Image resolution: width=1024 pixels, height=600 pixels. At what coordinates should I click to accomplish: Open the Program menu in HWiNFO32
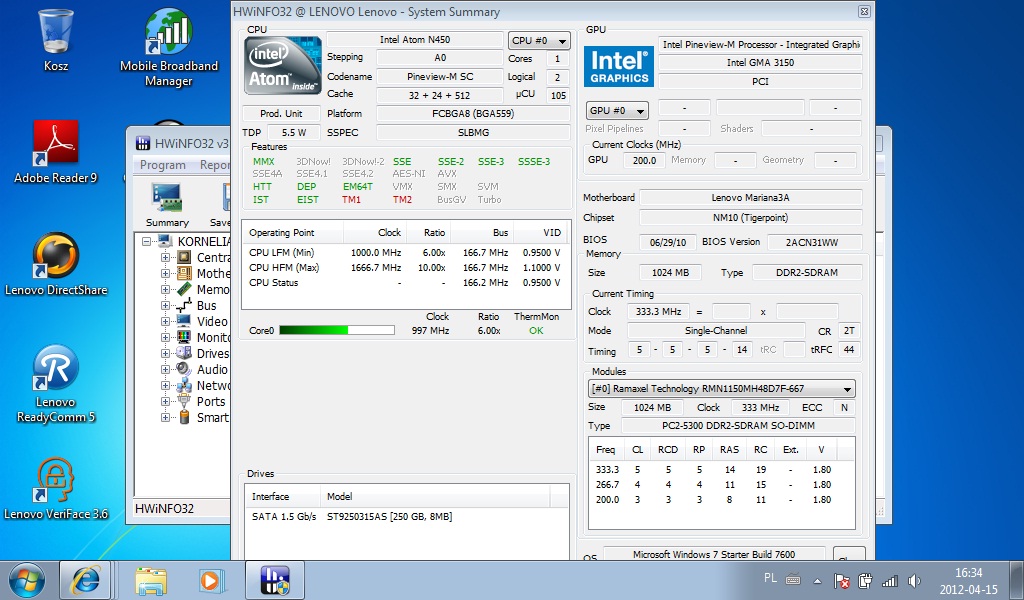(x=163, y=165)
